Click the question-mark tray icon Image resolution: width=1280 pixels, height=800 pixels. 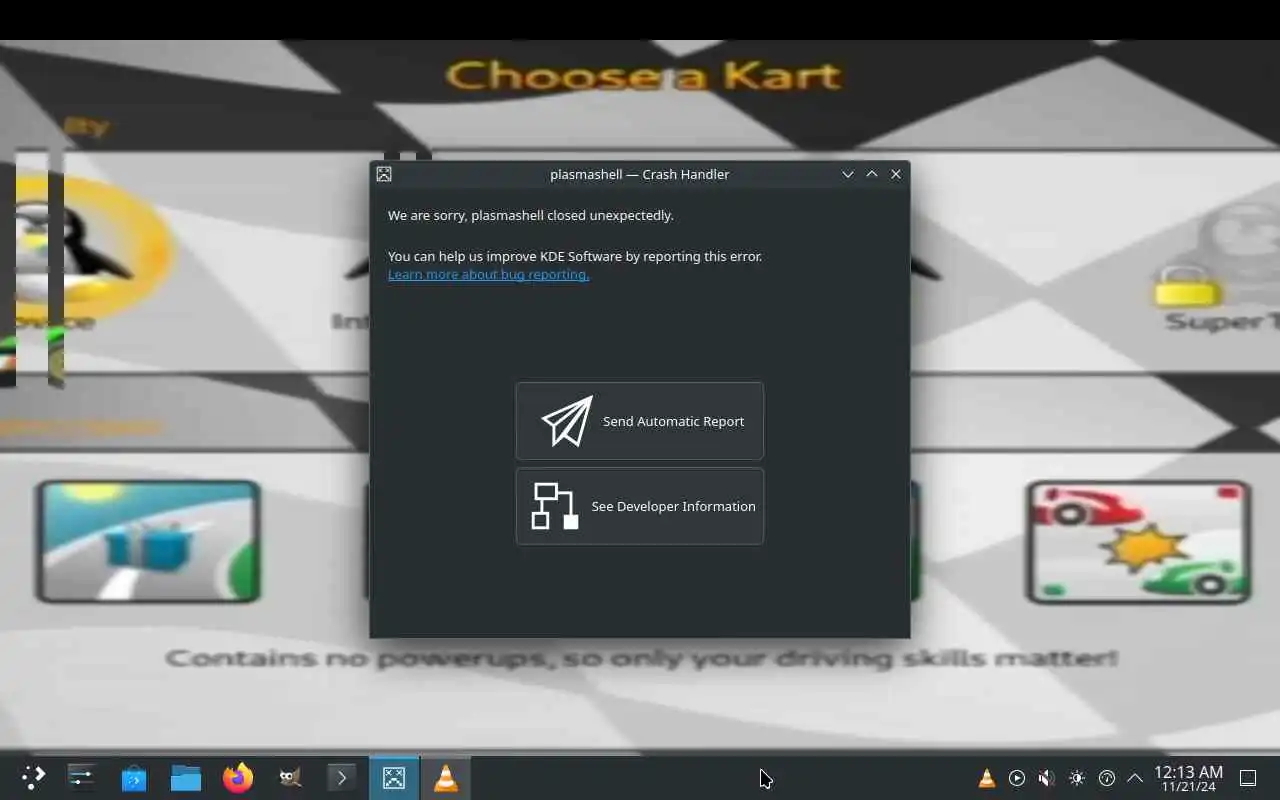(1106, 778)
